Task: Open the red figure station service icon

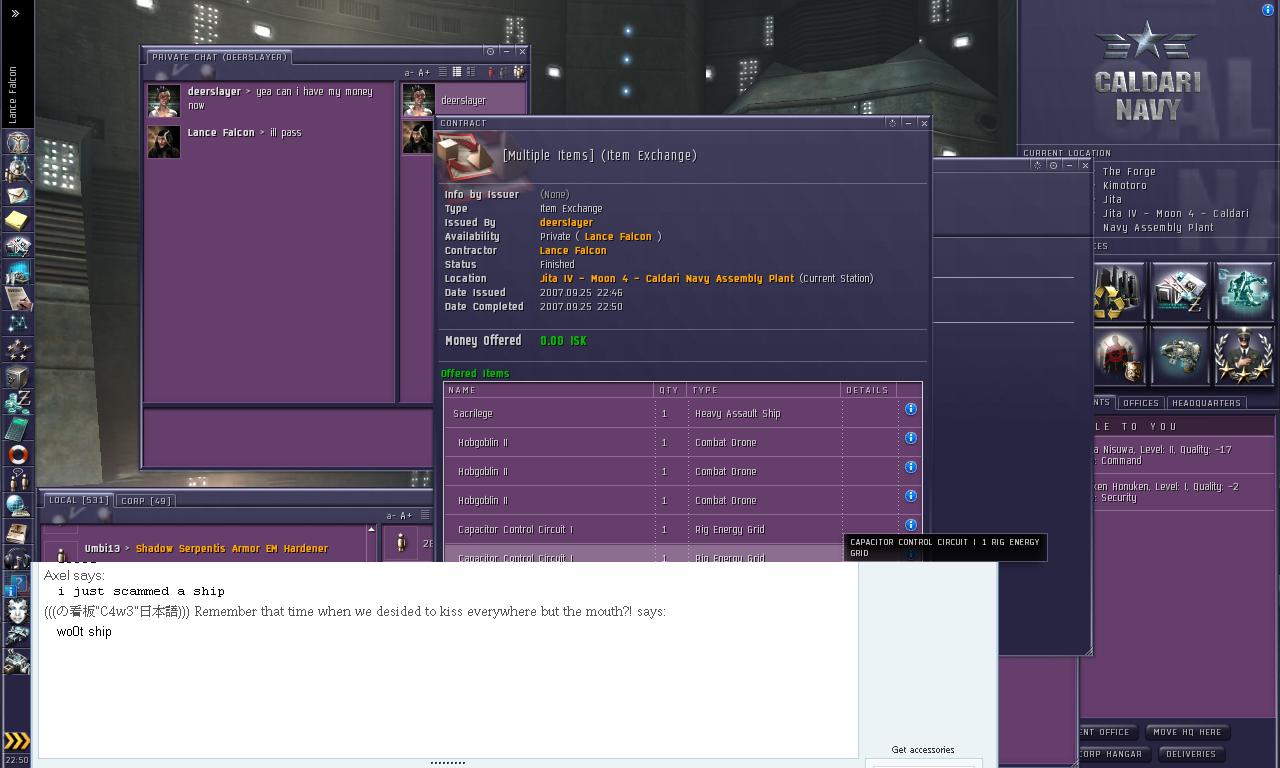Action: pos(1118,355)
